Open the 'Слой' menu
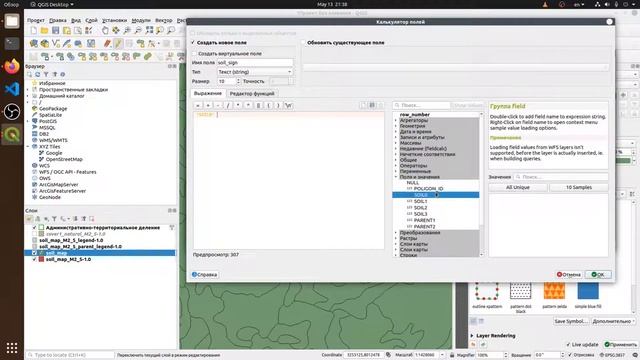This screenshot has width=640, height=360. coord(91,20)
